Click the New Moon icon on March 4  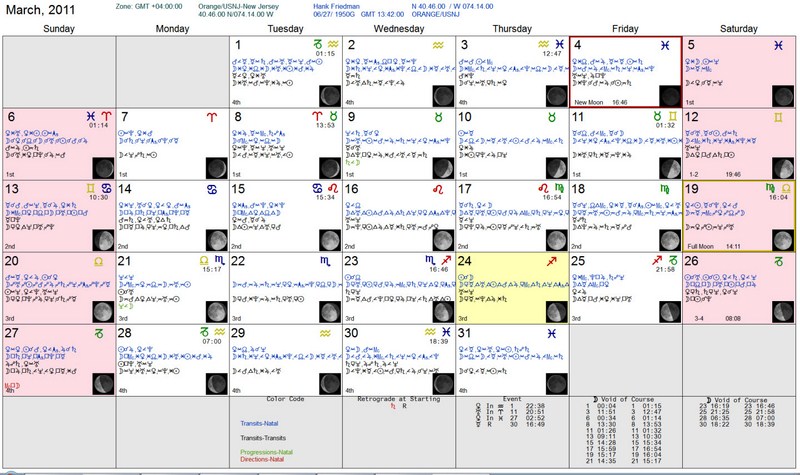[x=670, y=95]
